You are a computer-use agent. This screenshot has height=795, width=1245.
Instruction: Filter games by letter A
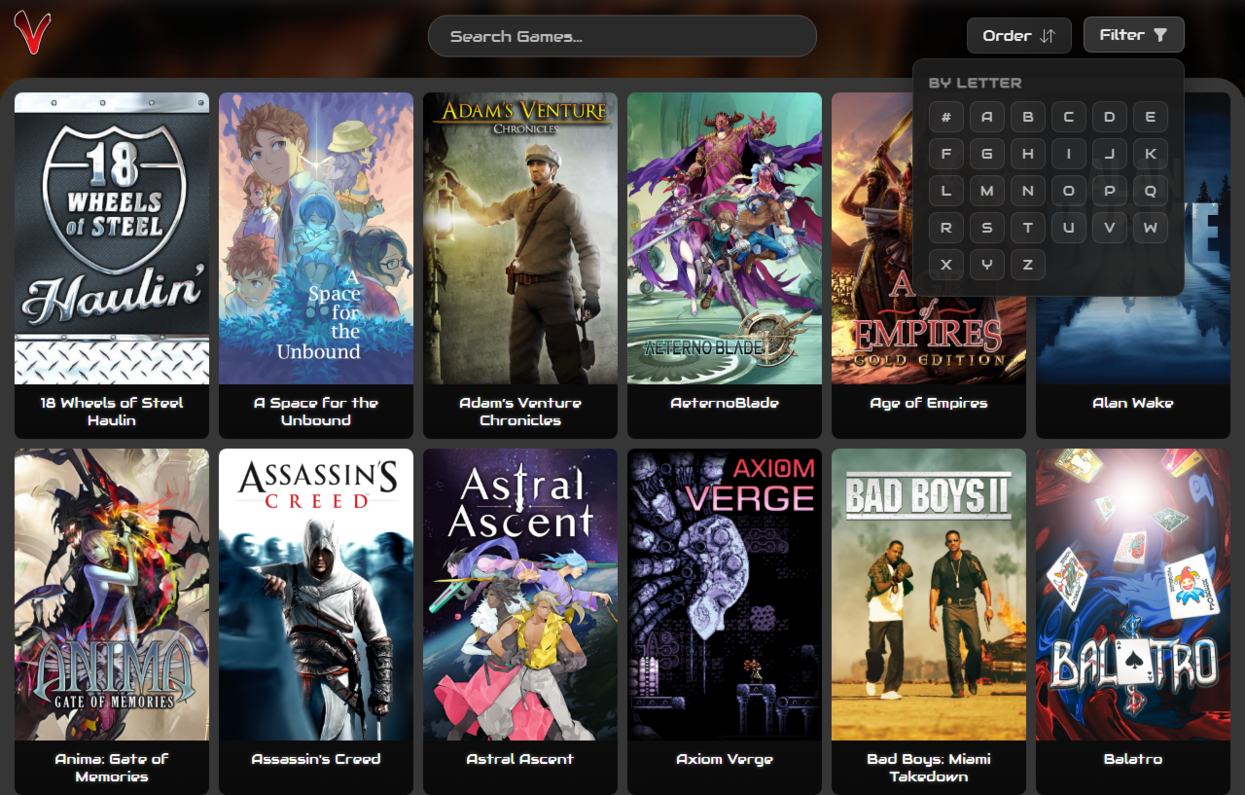pyautogui.click(x=987, y=117)
